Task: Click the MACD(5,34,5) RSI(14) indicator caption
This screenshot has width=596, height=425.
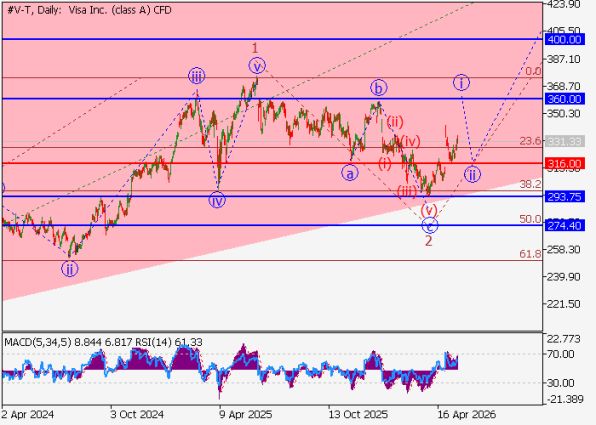Action: (x=103, y=342)
